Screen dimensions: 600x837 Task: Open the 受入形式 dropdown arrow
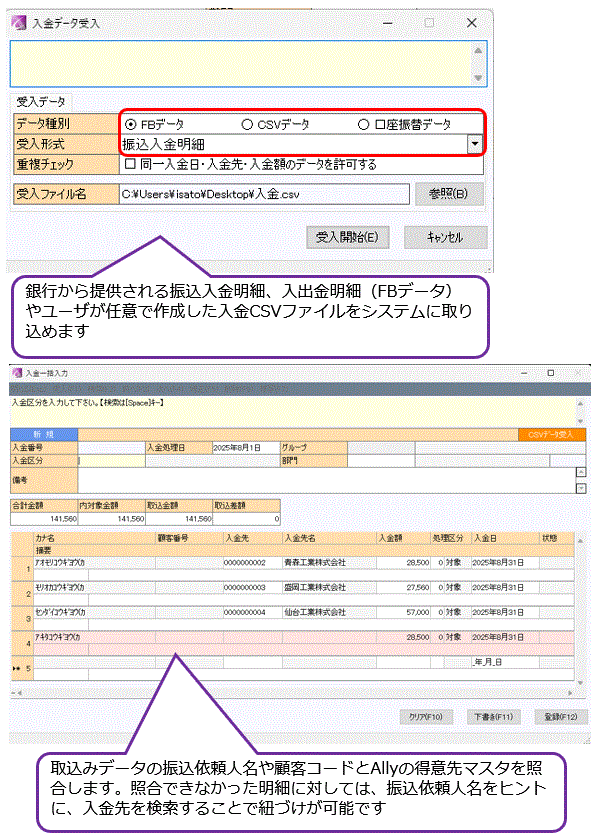(475, 144)
